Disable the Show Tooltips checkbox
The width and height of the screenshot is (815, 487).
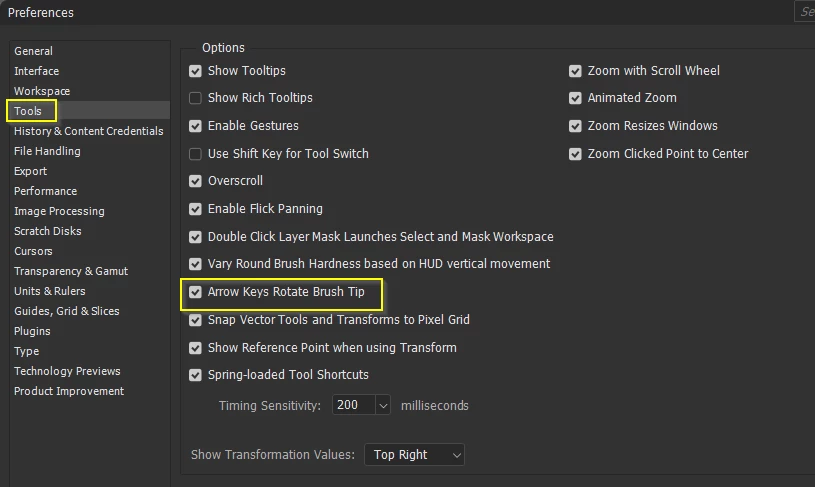(195, 71)
